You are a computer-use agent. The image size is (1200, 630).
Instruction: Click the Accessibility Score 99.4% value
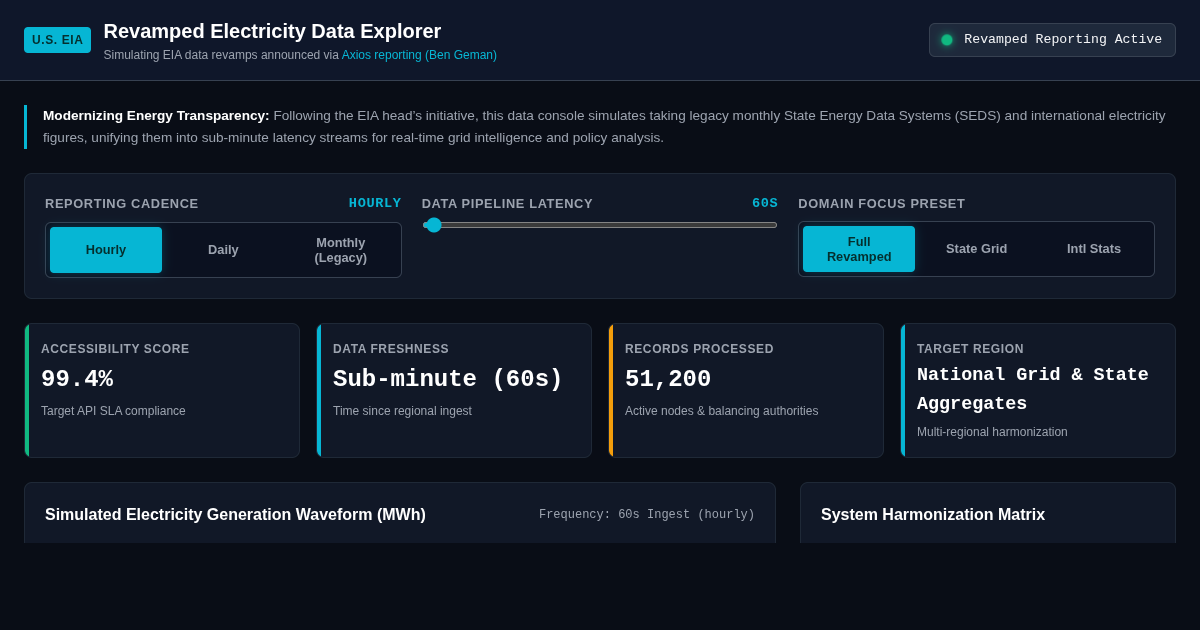point(77,380)
